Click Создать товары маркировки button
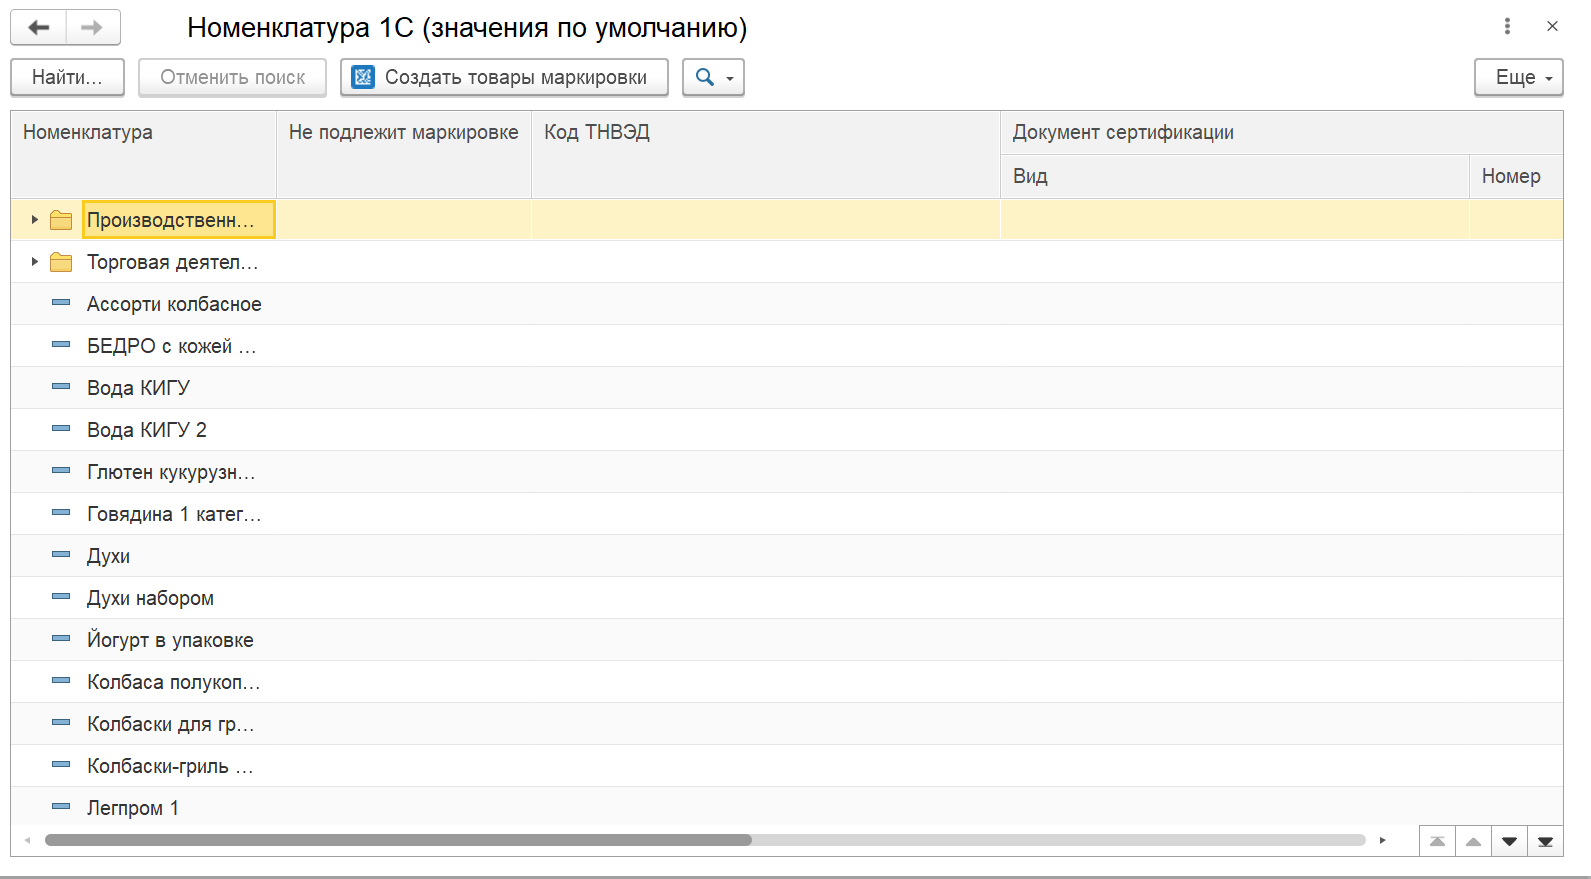This screenshot has width=1591, height=879. pos(504,77)
